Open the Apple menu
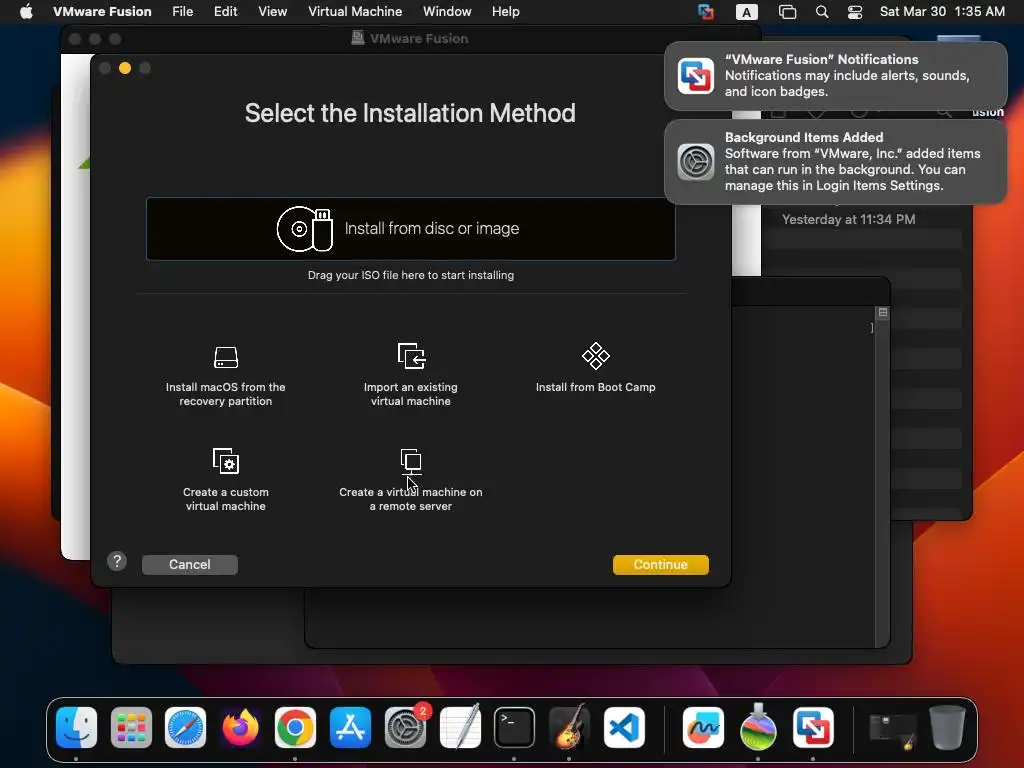 [x=26, y=11]
